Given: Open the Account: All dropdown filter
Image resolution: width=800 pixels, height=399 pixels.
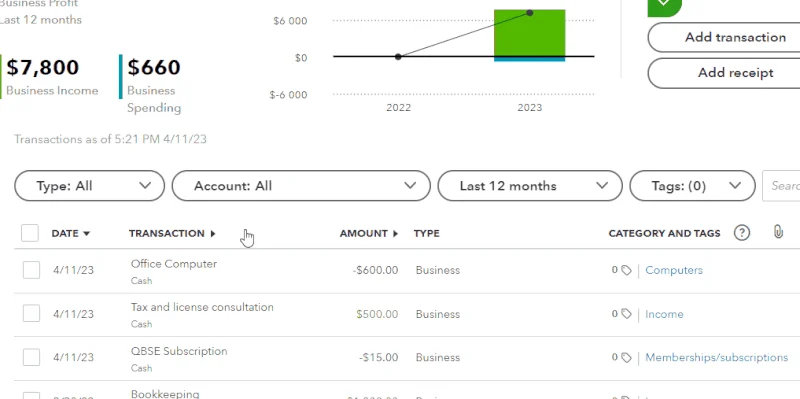Looking at the screenshot, I should (x=301, y=186).
